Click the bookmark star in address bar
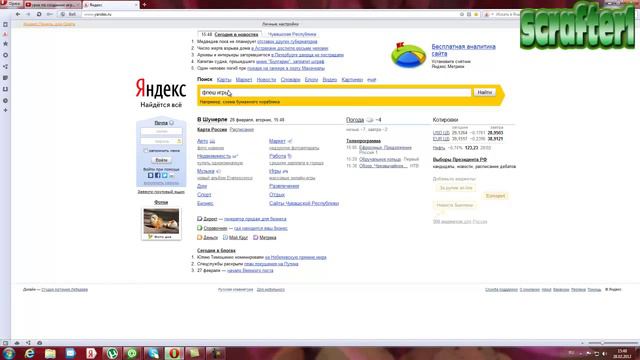Viewport: 640px width, 360px height. tap(476, 14)
